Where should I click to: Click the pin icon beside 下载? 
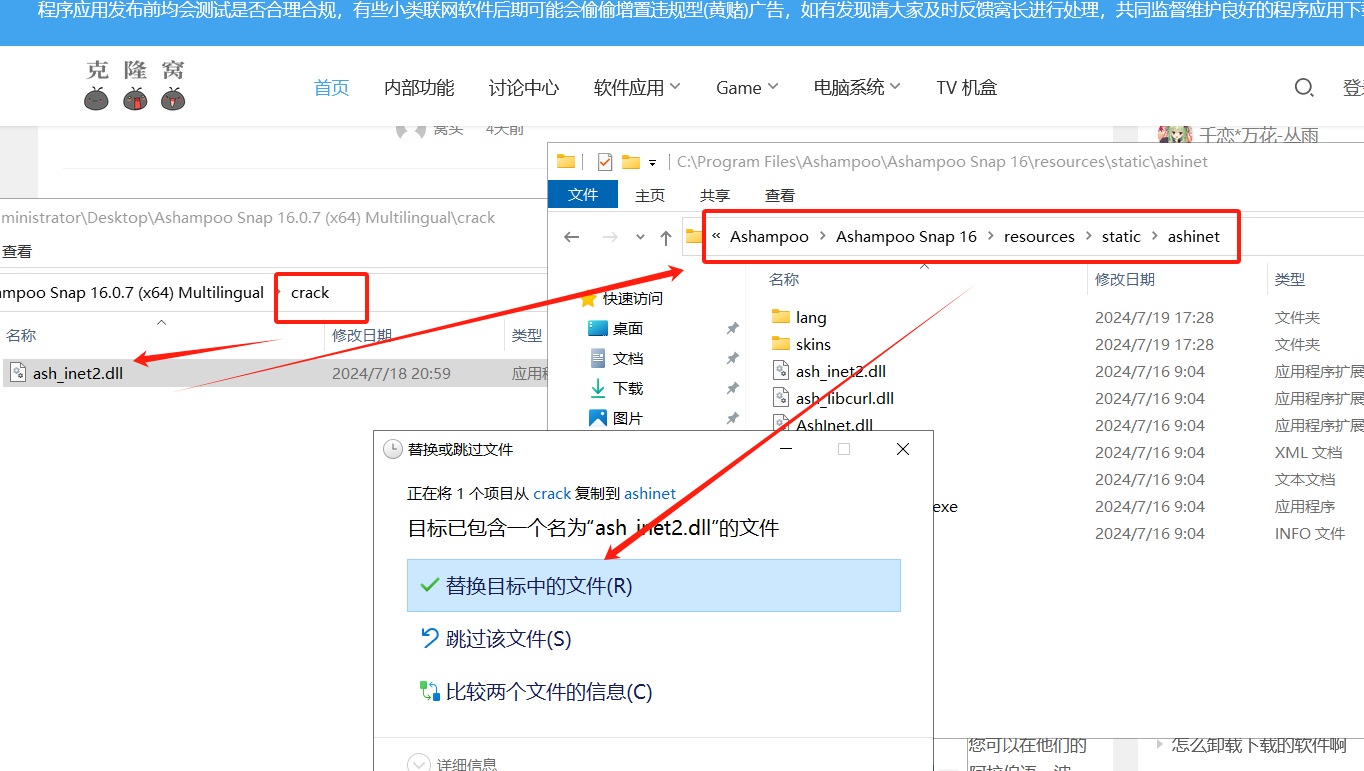[x=732, y=389]
